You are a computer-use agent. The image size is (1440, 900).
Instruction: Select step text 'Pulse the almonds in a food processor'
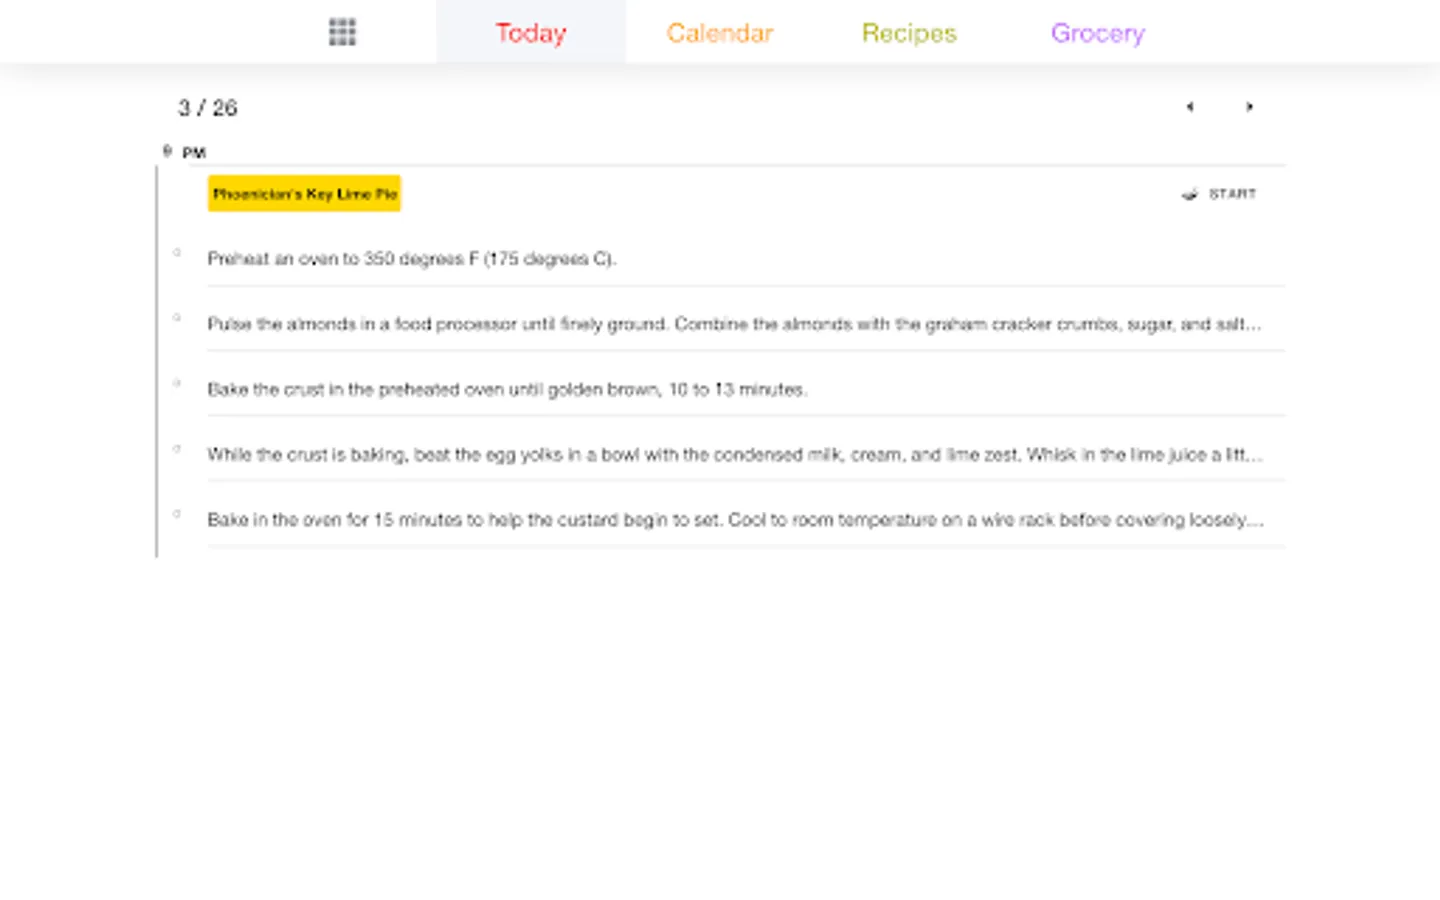(735, 324)
